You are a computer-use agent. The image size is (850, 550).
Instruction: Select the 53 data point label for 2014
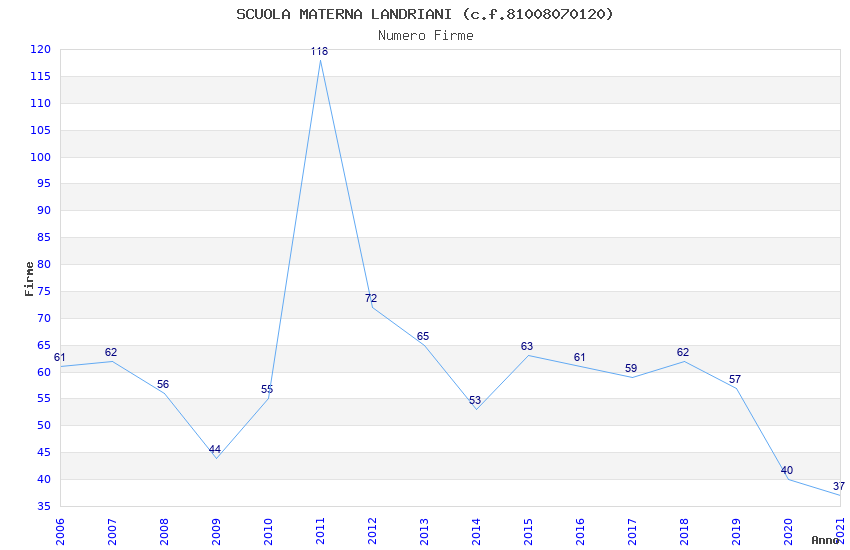(x=475, y=400)
